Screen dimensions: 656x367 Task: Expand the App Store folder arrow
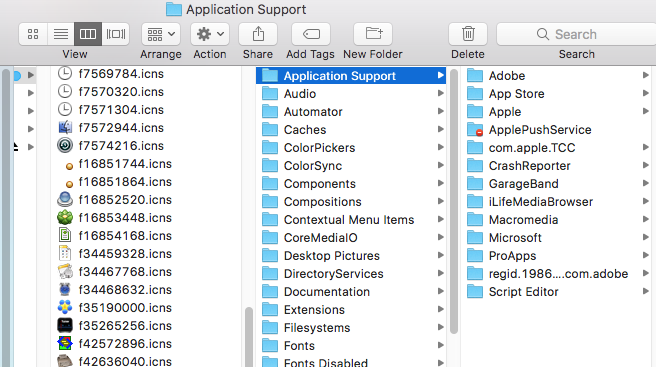point(646,93)
